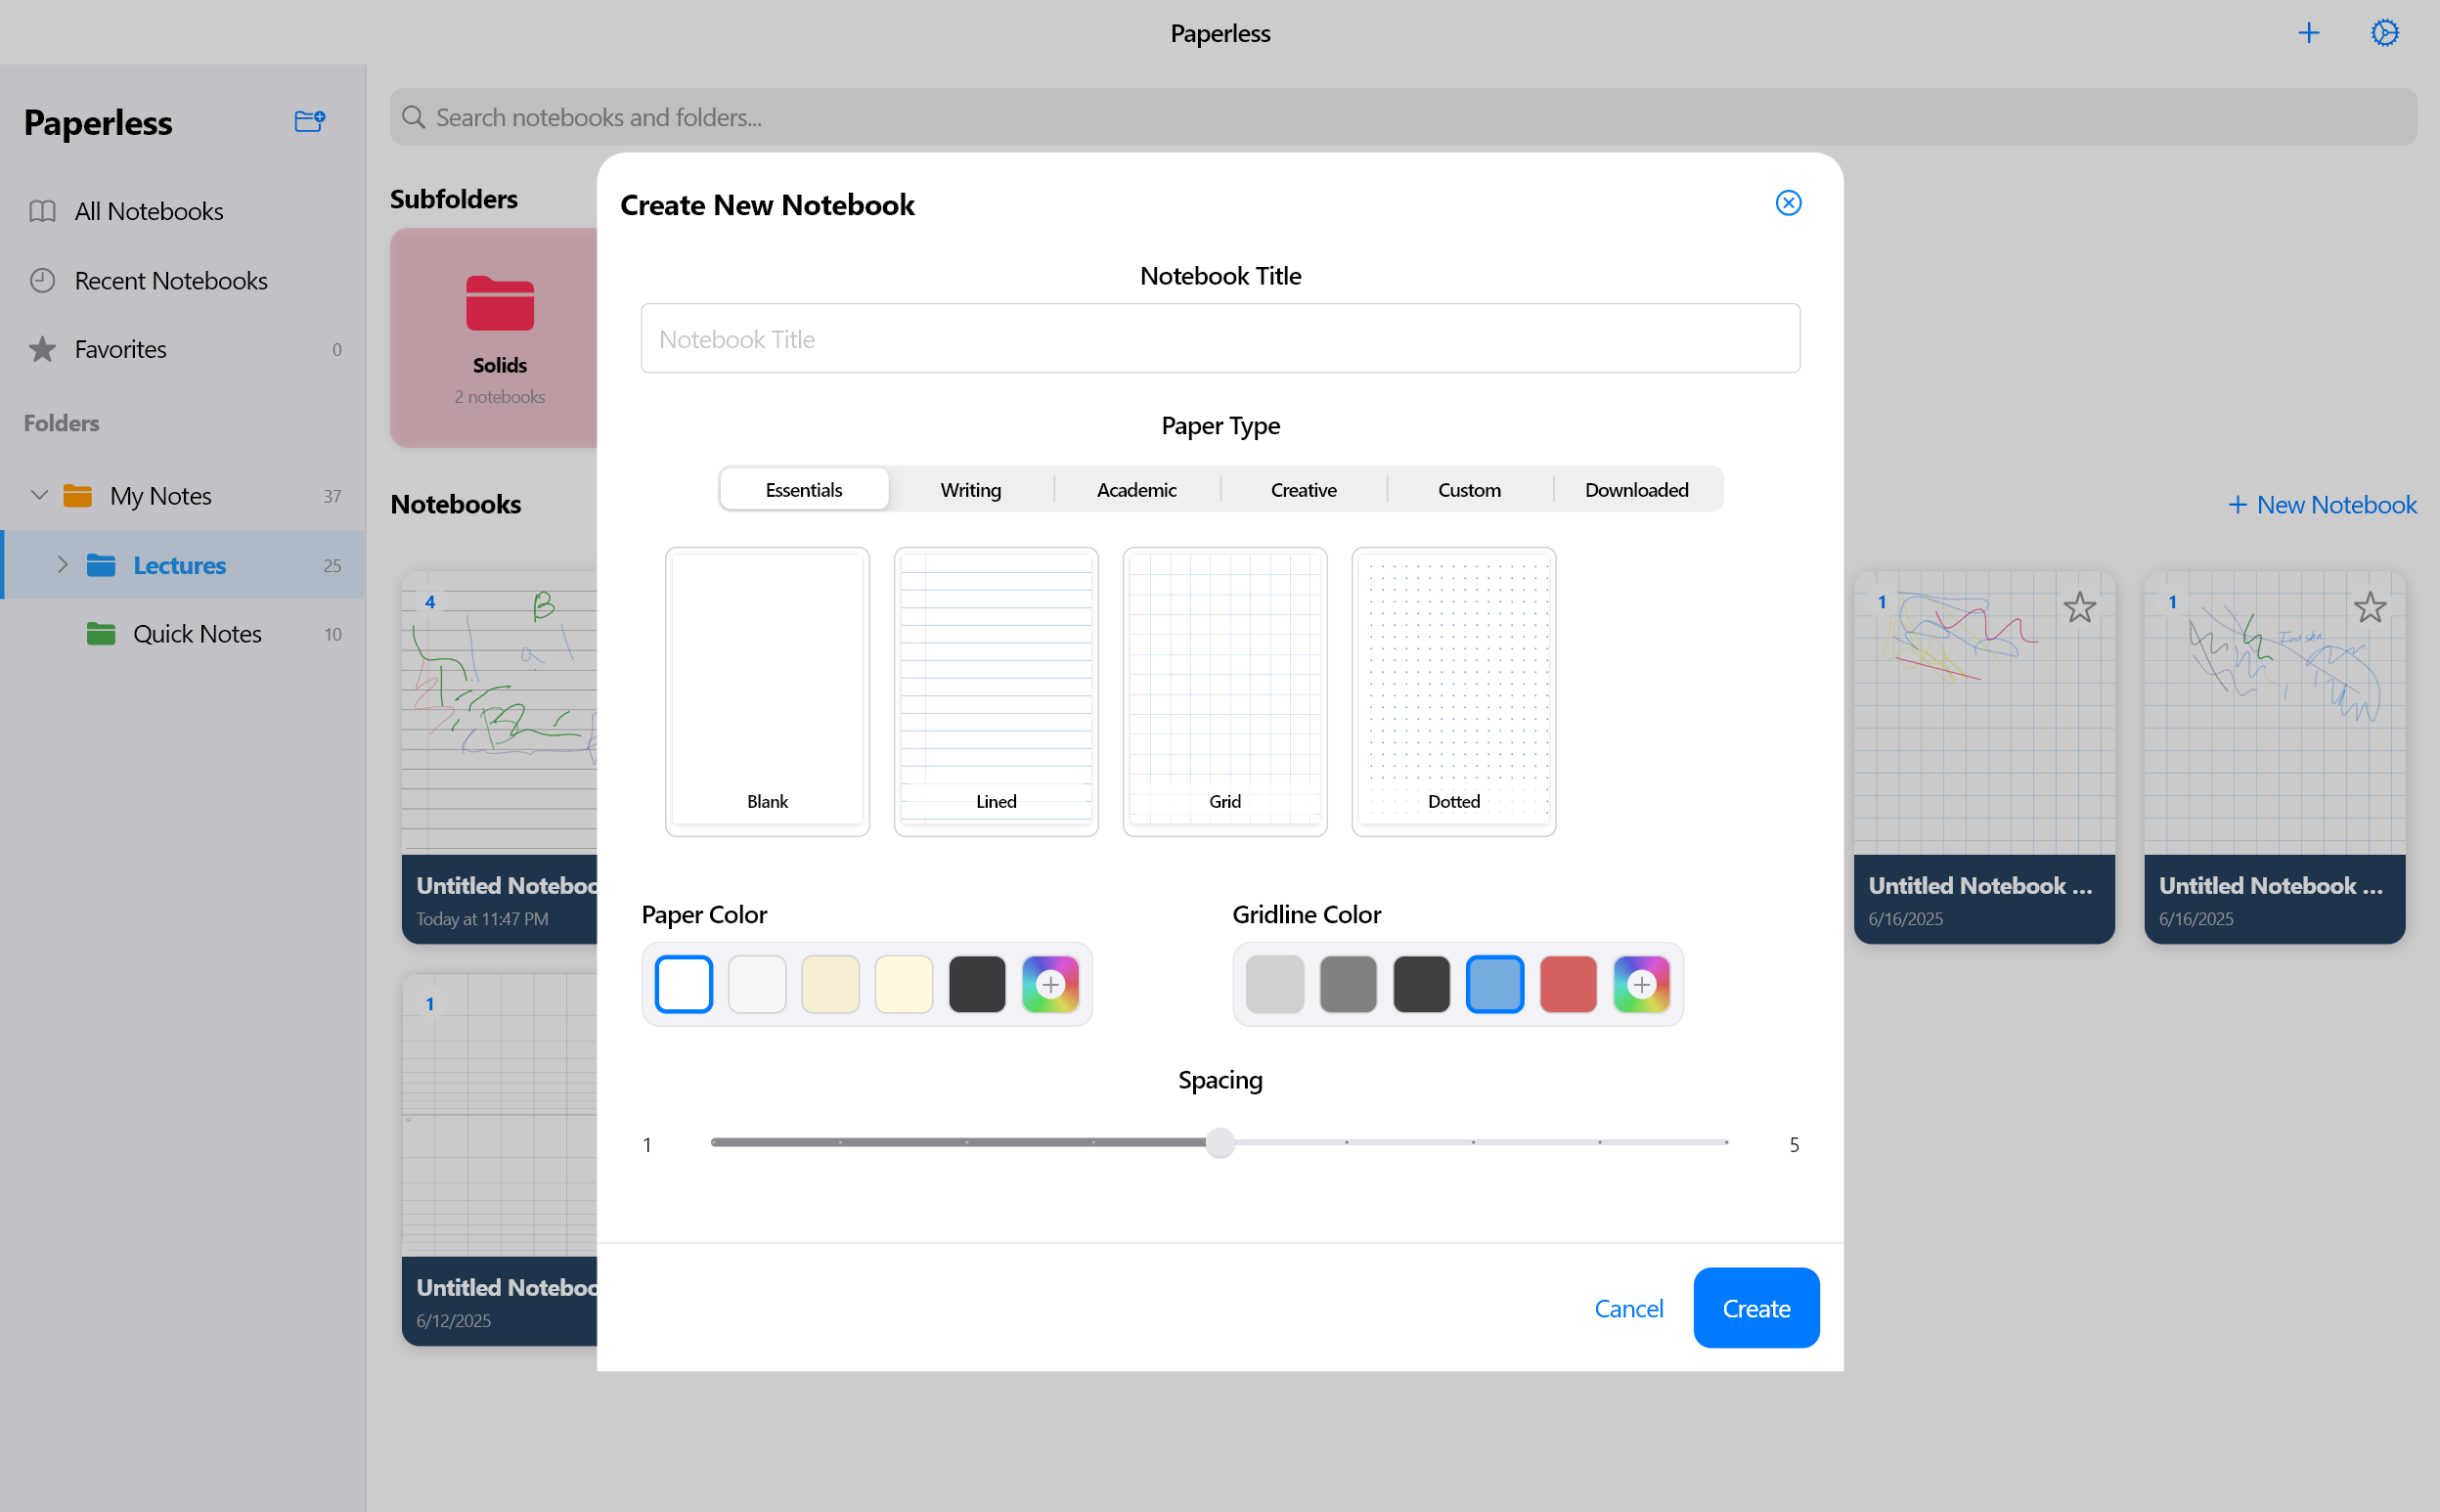
Task: Click the Spacing slider handle
Action: pyautogui.click(x=1219, y=1142)
